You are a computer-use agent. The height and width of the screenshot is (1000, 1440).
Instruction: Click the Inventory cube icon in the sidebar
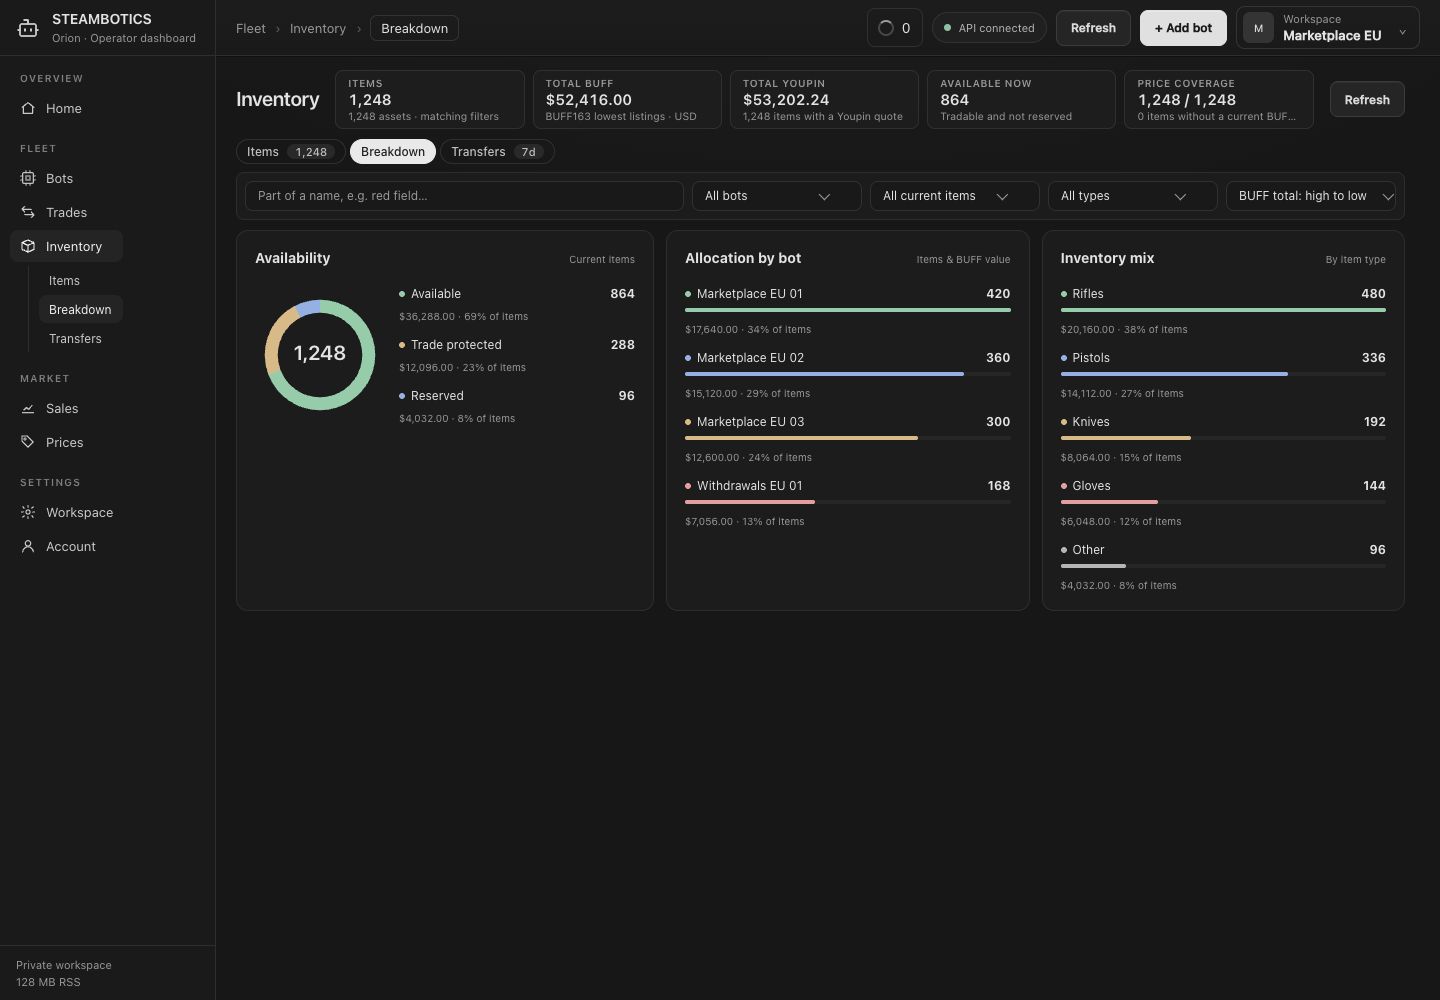tap(28, 246)
